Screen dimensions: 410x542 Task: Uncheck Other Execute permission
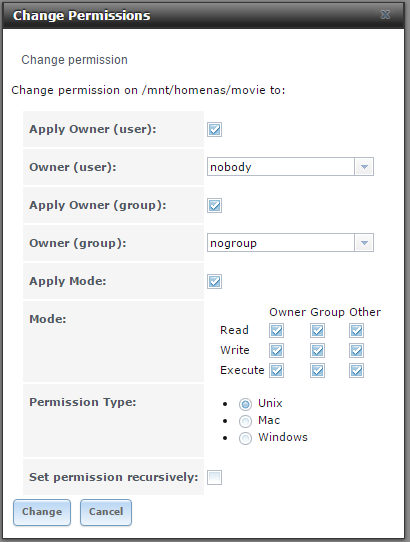[x=356, y=371]
